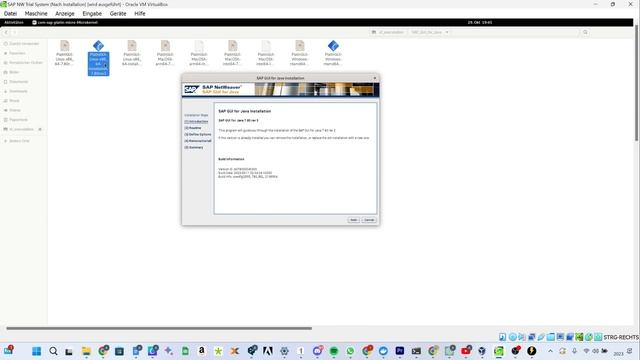This screenshot has height=360, width=640.
Task: Go forward in the file manager
Action: pos(15,32)
